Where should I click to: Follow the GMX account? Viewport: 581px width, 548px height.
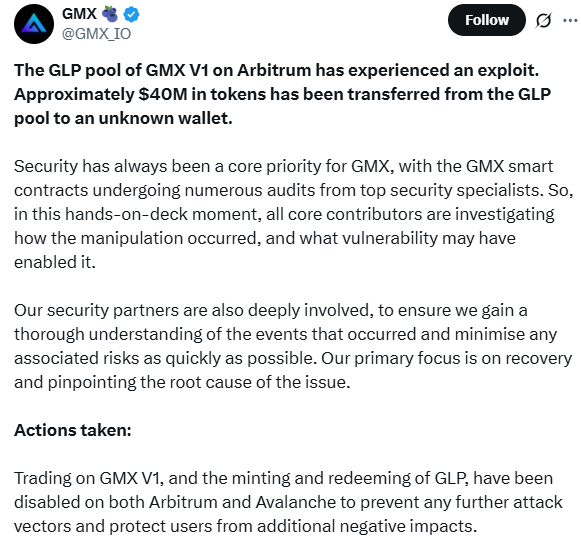[x=487, y=20]
